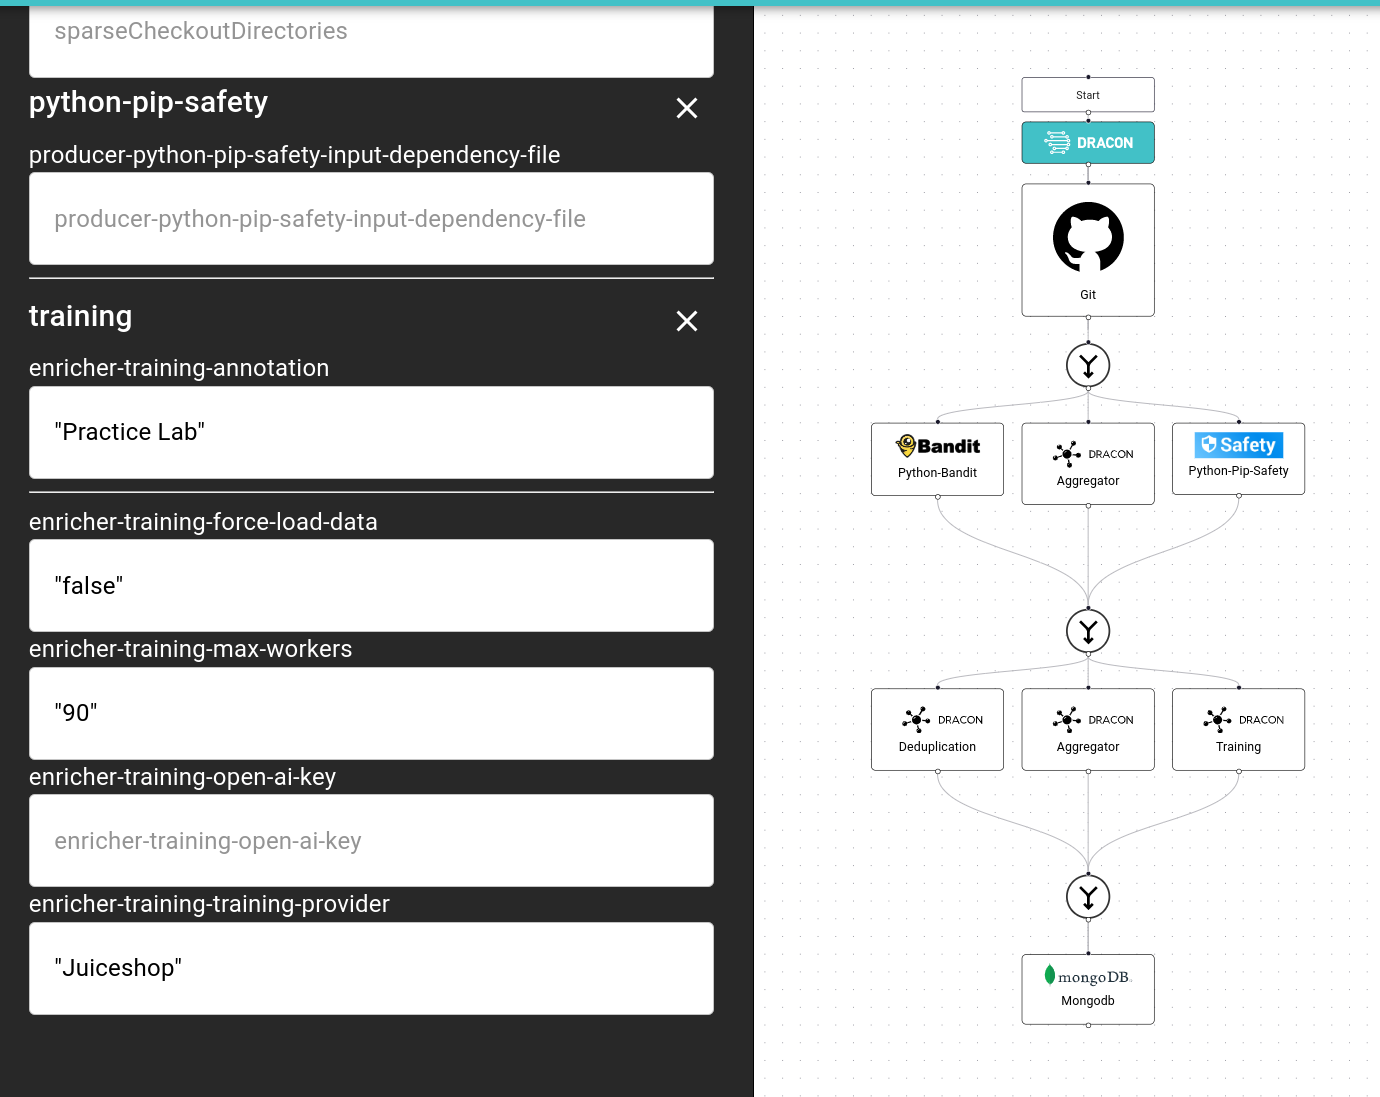Click the merge icon above the Mongodb node

click(x=1088, y=896)
